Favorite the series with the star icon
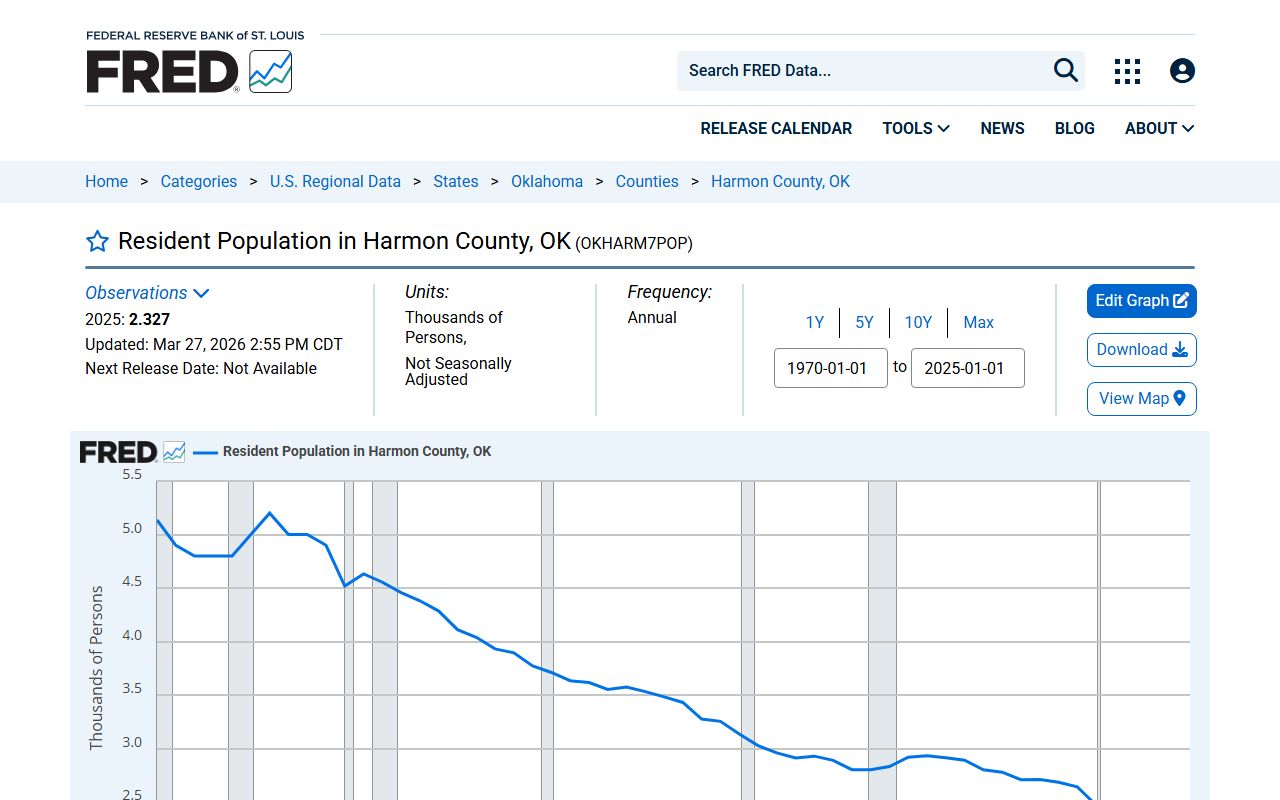Image resolution: width=1280 pixels, height=800 pixels. 97,241
